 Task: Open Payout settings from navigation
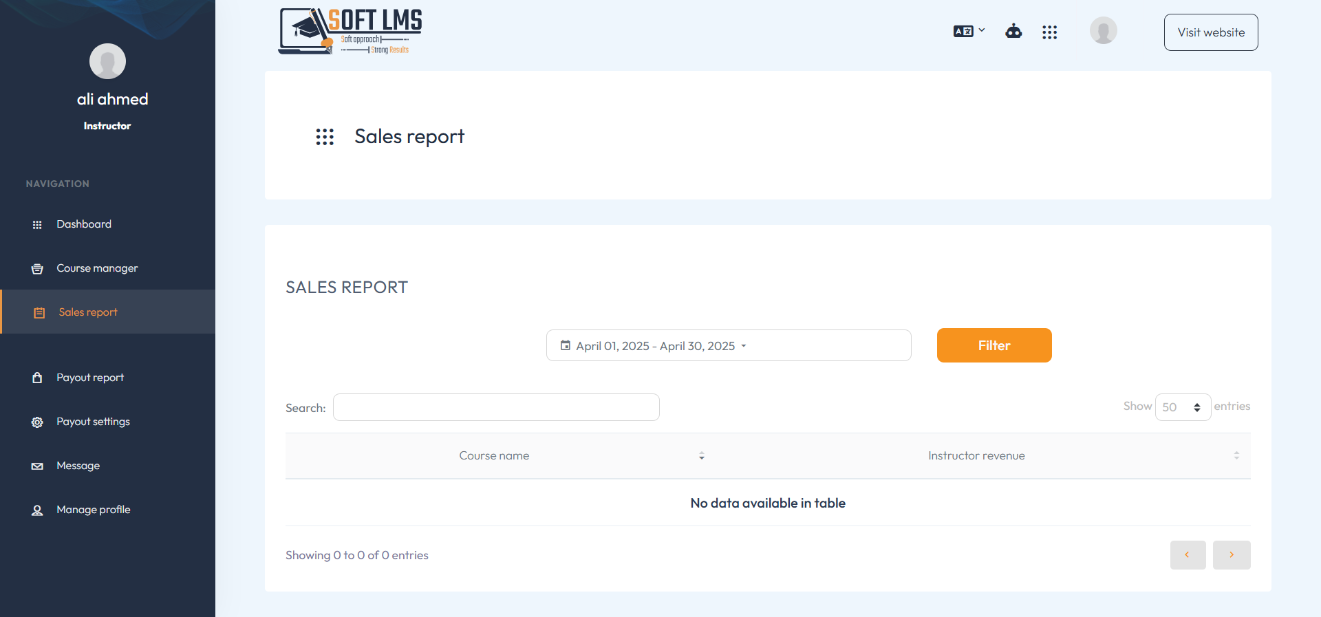point(107,422)
